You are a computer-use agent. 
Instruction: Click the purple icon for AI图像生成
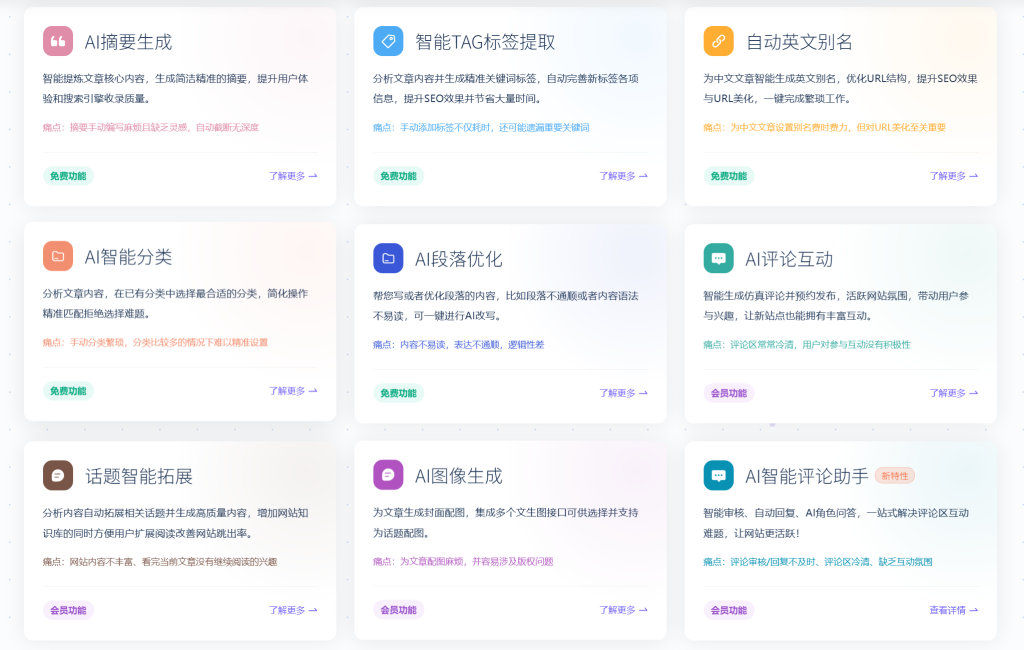[388, 475]
